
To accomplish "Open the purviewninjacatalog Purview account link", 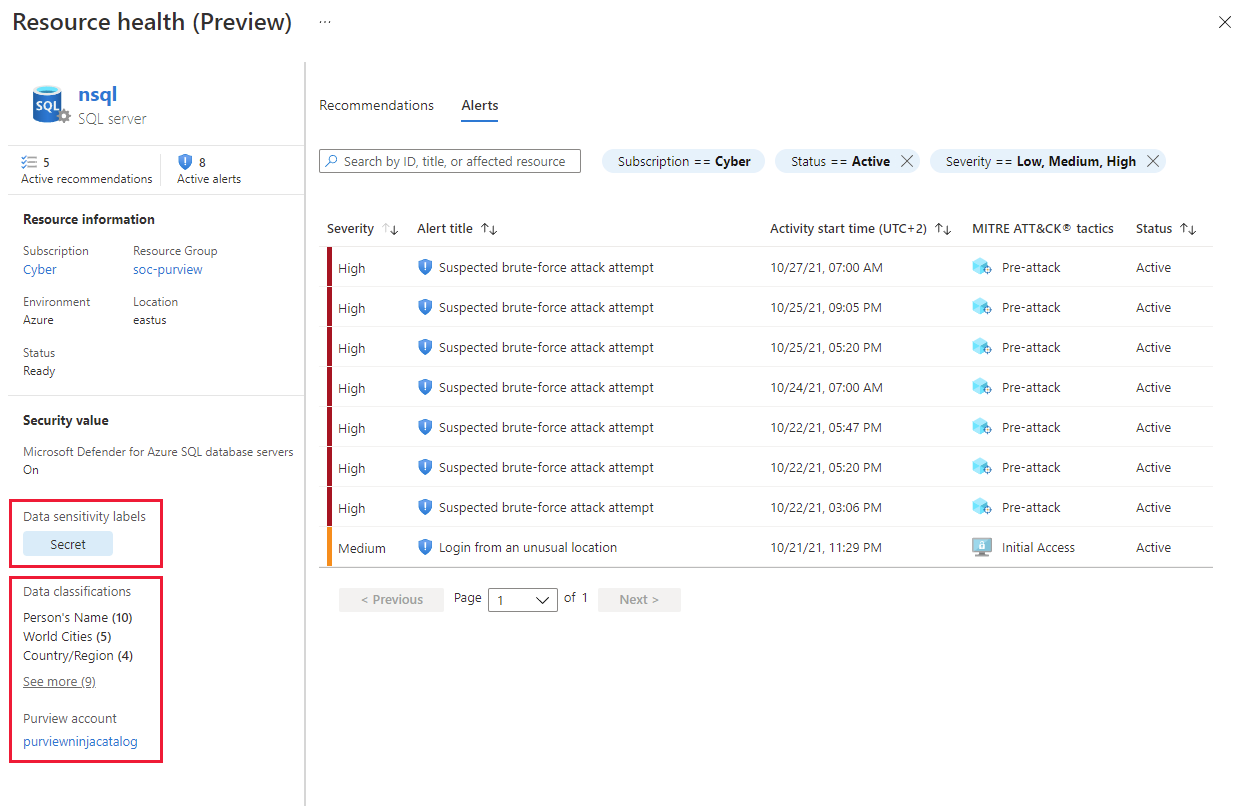I will [80, 741].
